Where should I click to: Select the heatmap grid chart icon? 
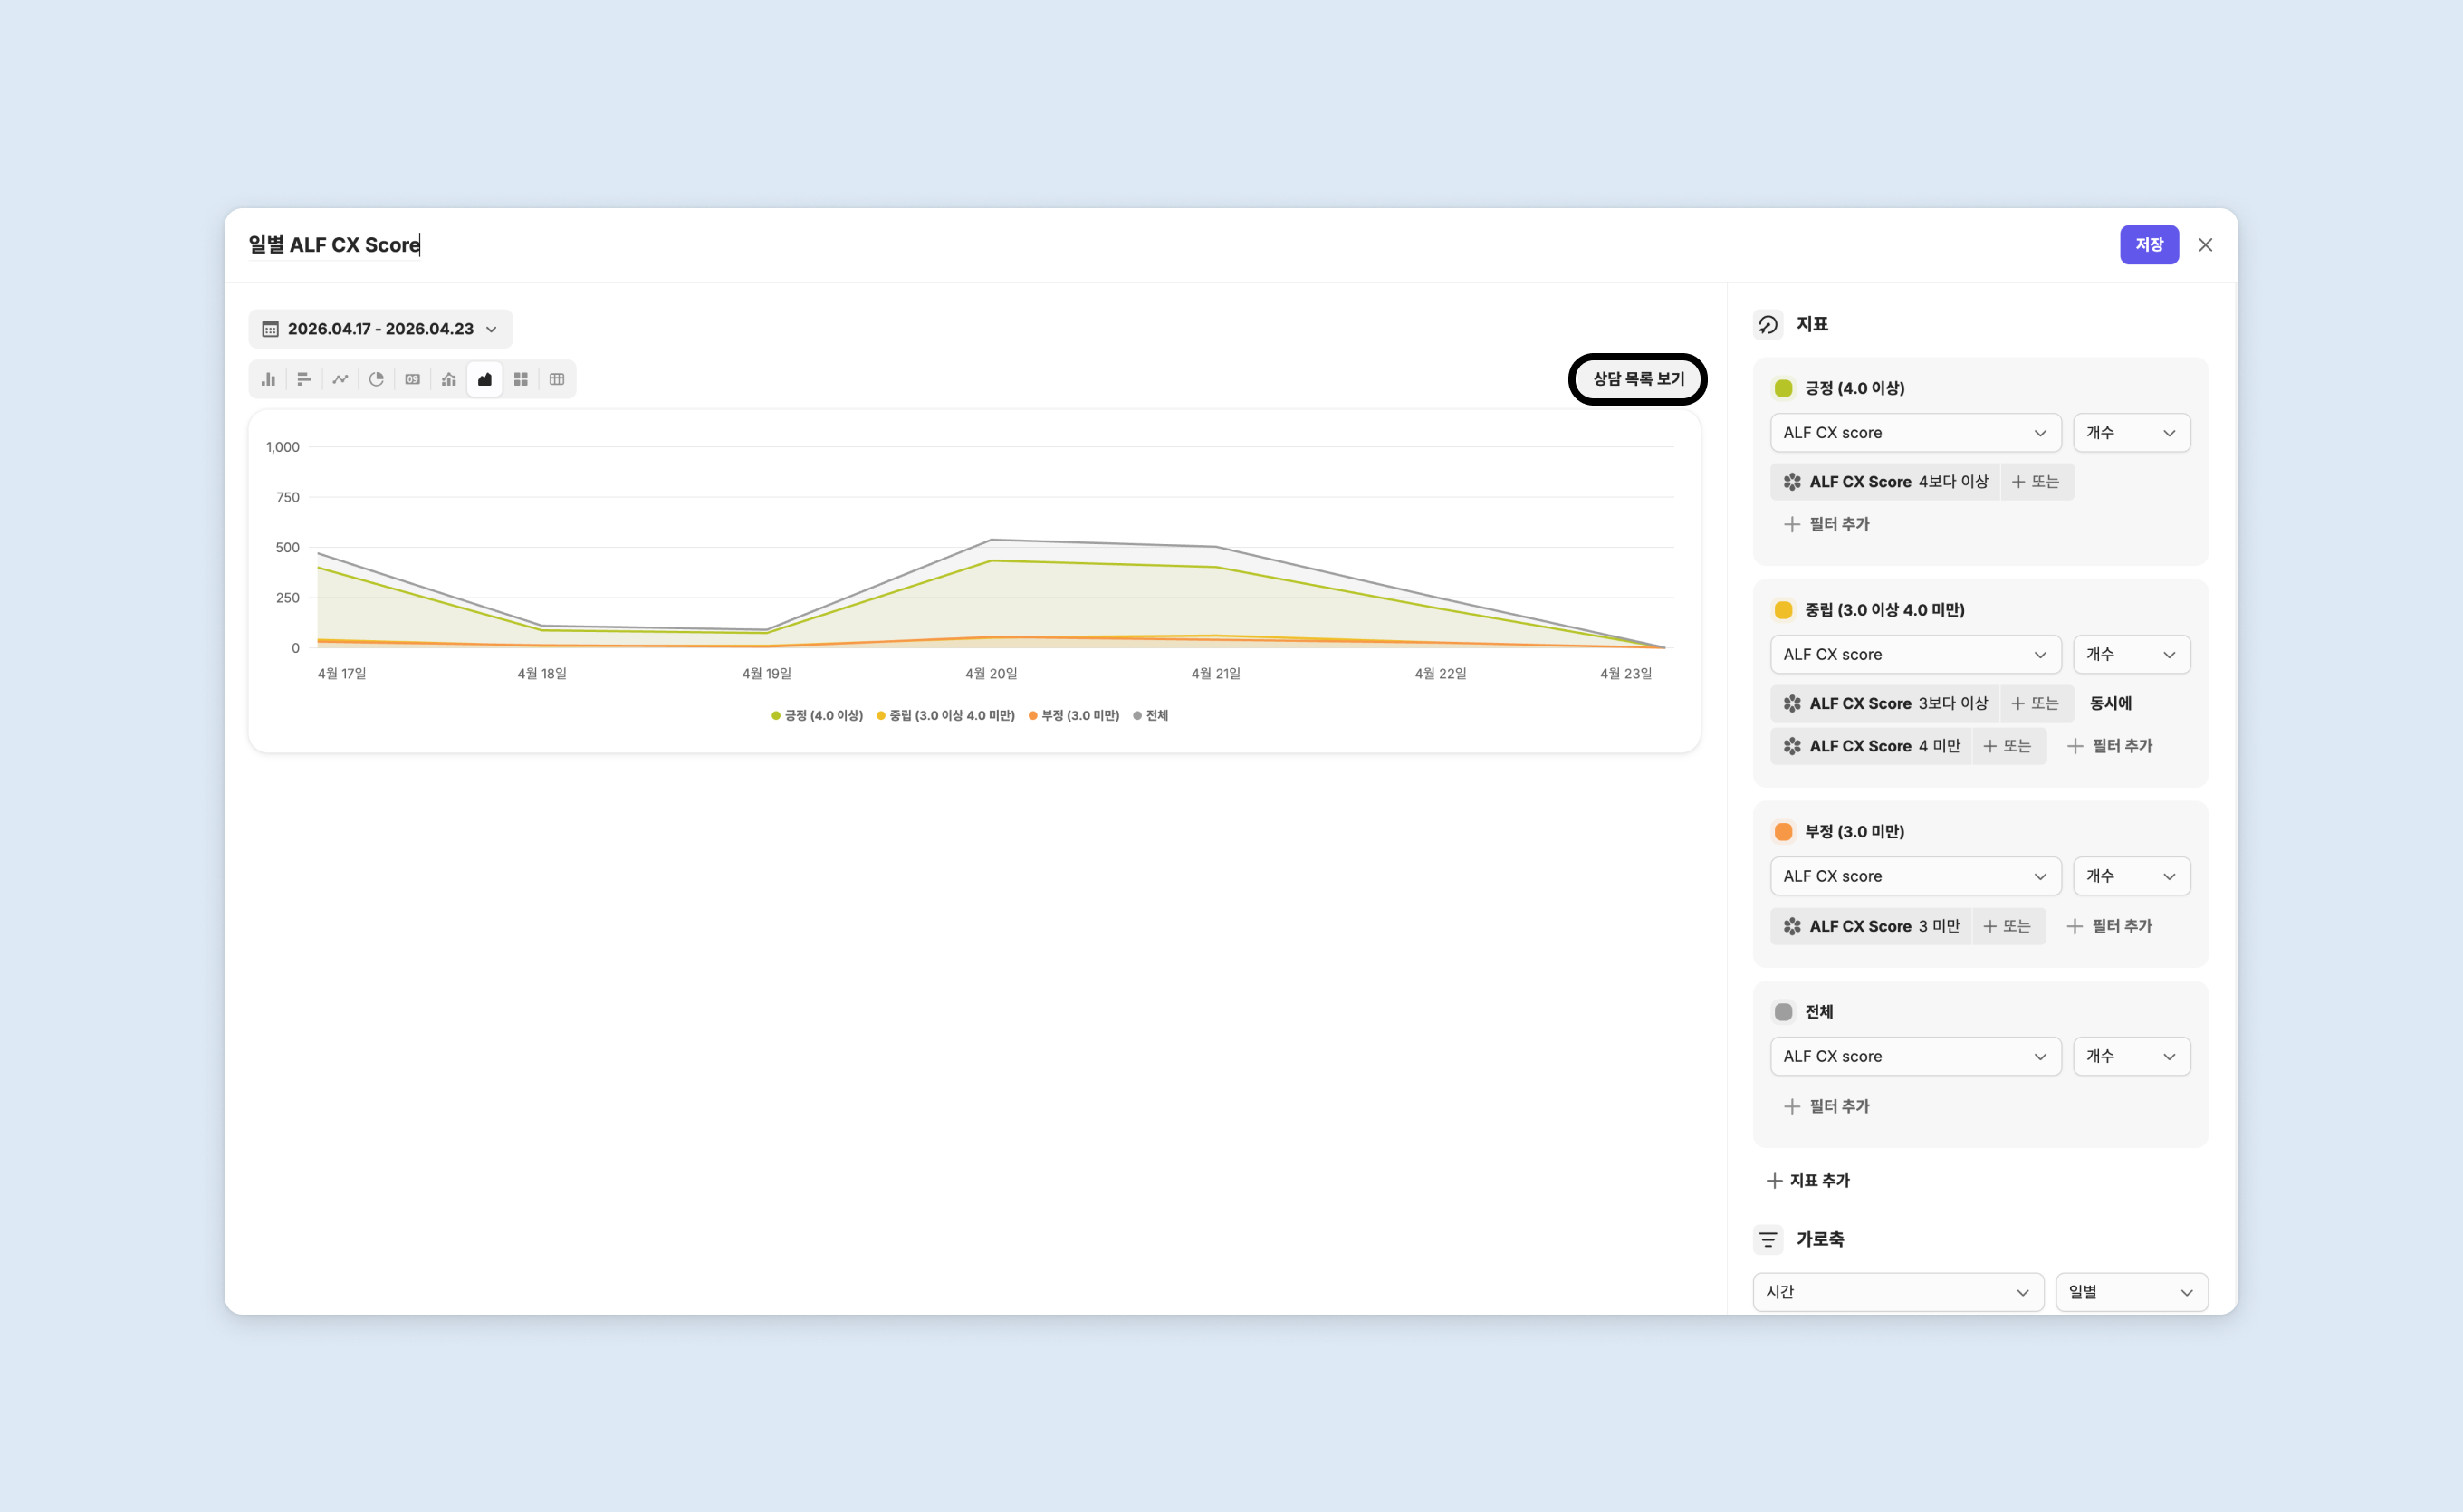point(520,379)
